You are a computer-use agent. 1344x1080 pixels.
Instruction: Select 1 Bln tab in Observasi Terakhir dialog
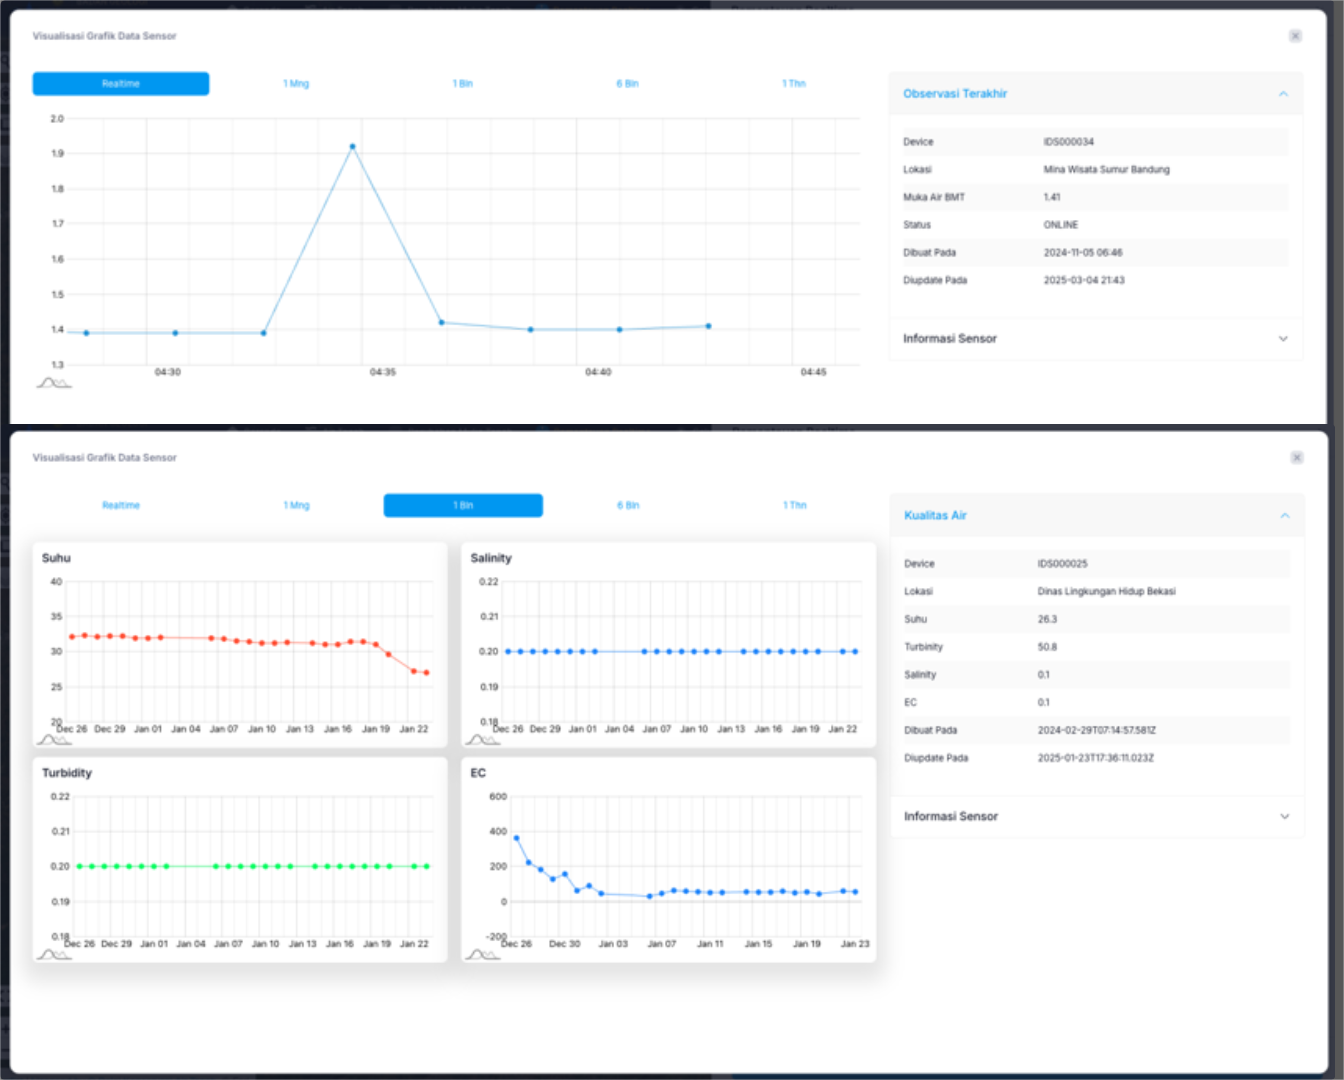462,84
